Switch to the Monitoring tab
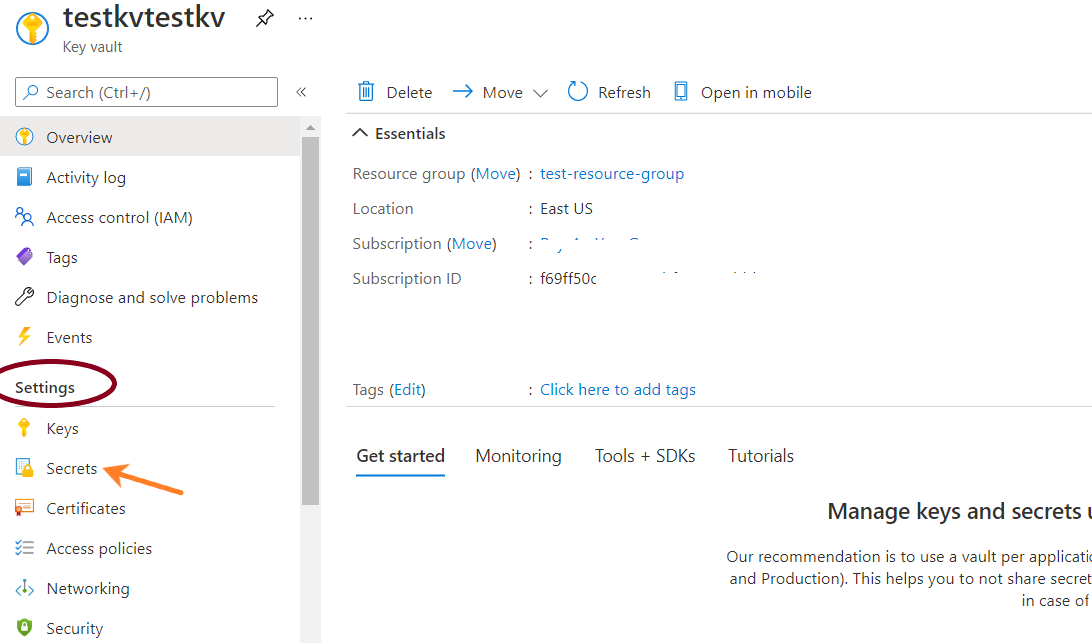Image resolution: width=1092 pixels, height=643 pixels. tap(518, 456)
